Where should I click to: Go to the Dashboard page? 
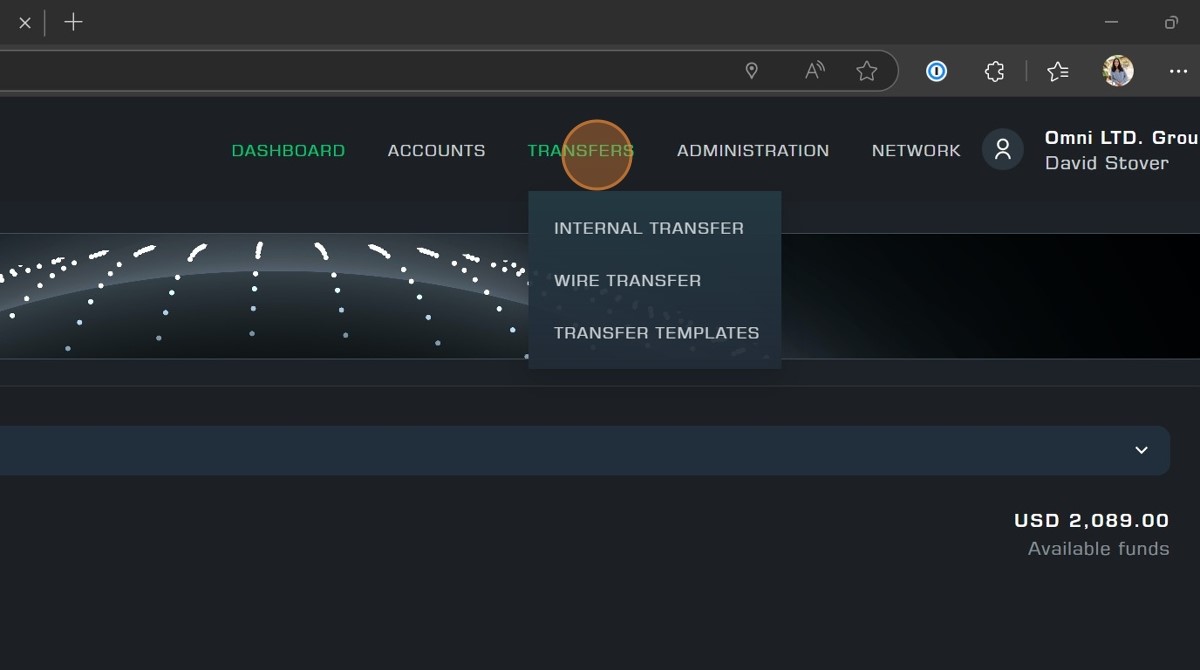tap(288, 151)
